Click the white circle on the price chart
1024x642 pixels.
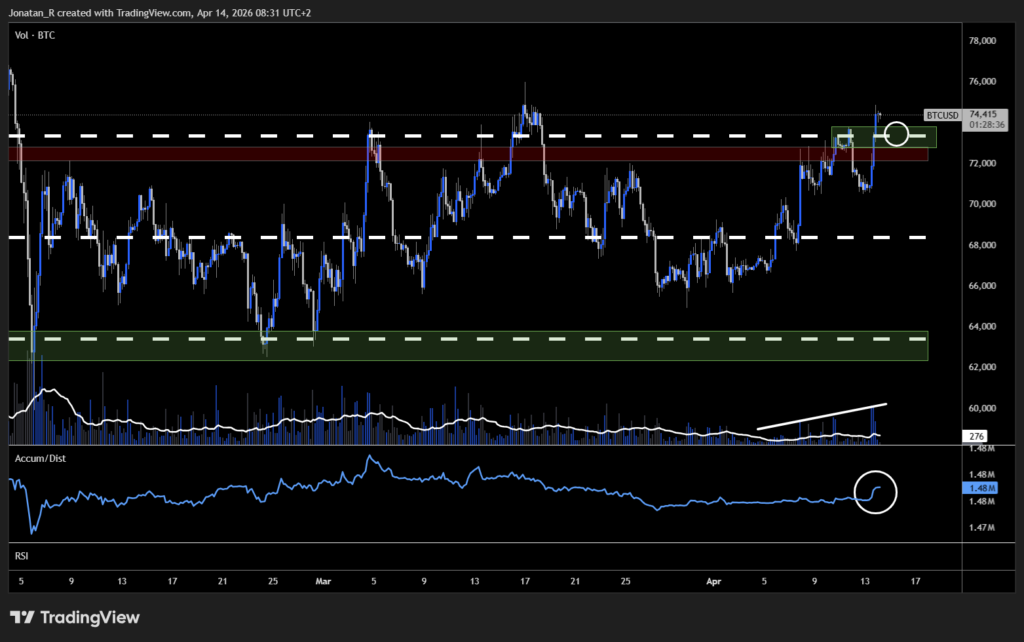tap(897, 133)
